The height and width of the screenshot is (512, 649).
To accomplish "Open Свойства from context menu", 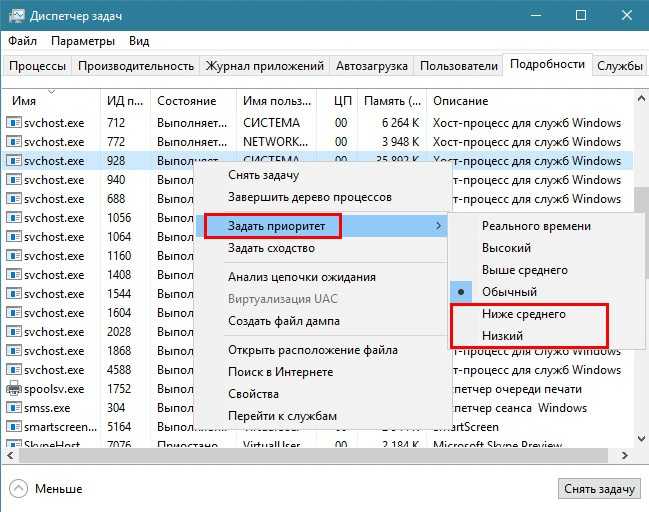I will tap(253, 394).
